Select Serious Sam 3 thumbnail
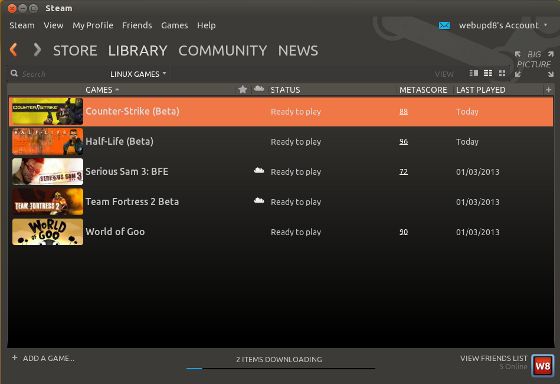The width and height of the screenshot is (560, 384). pos(48,171)
